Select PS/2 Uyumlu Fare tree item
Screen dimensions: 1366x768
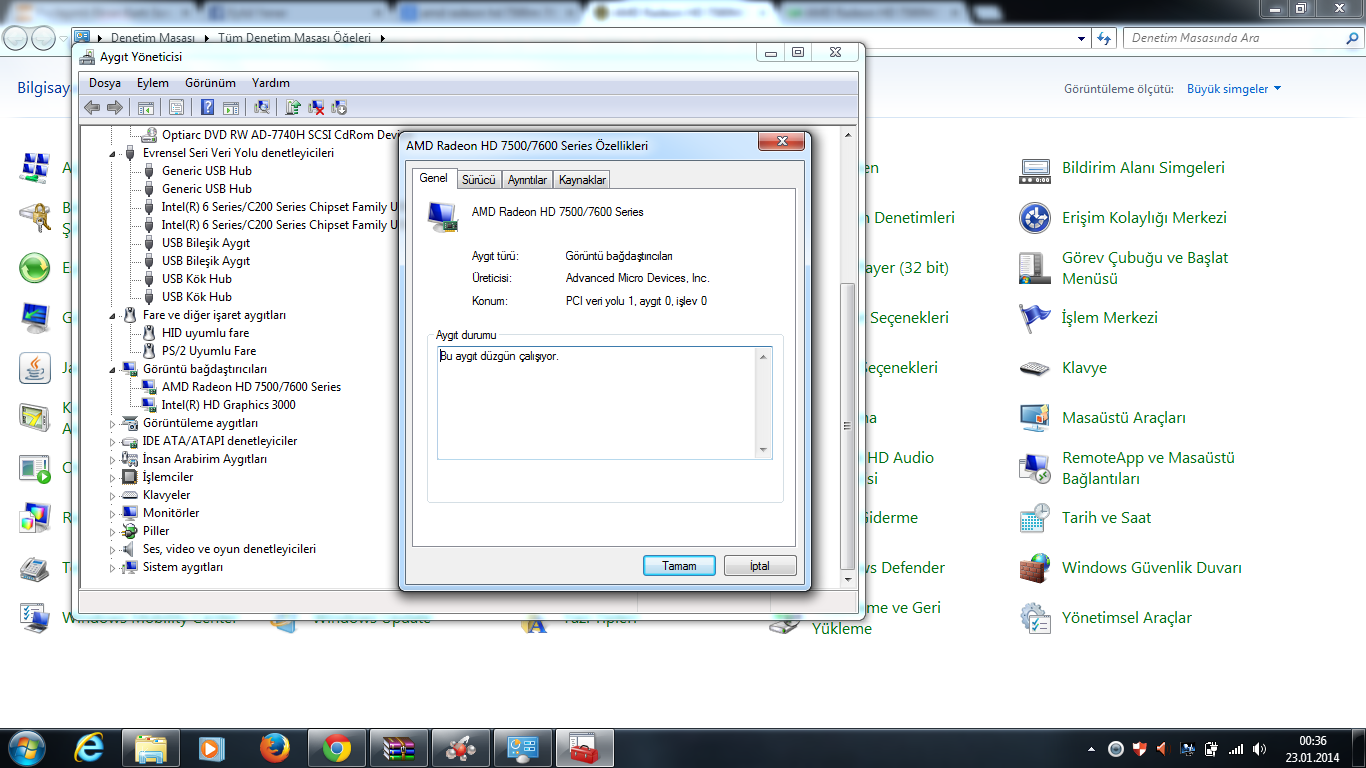[209, 351]
